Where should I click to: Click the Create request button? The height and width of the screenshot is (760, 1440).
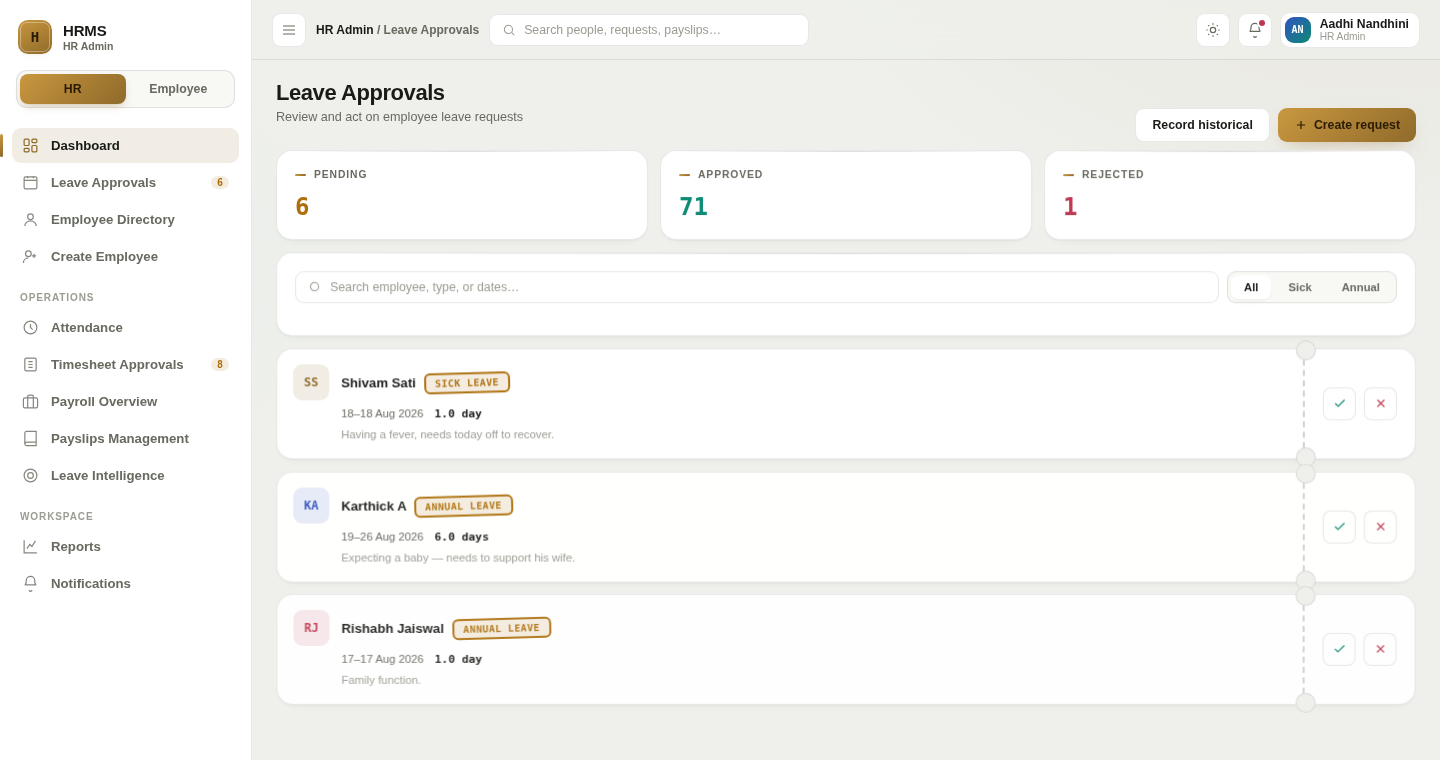[1347, 125]
